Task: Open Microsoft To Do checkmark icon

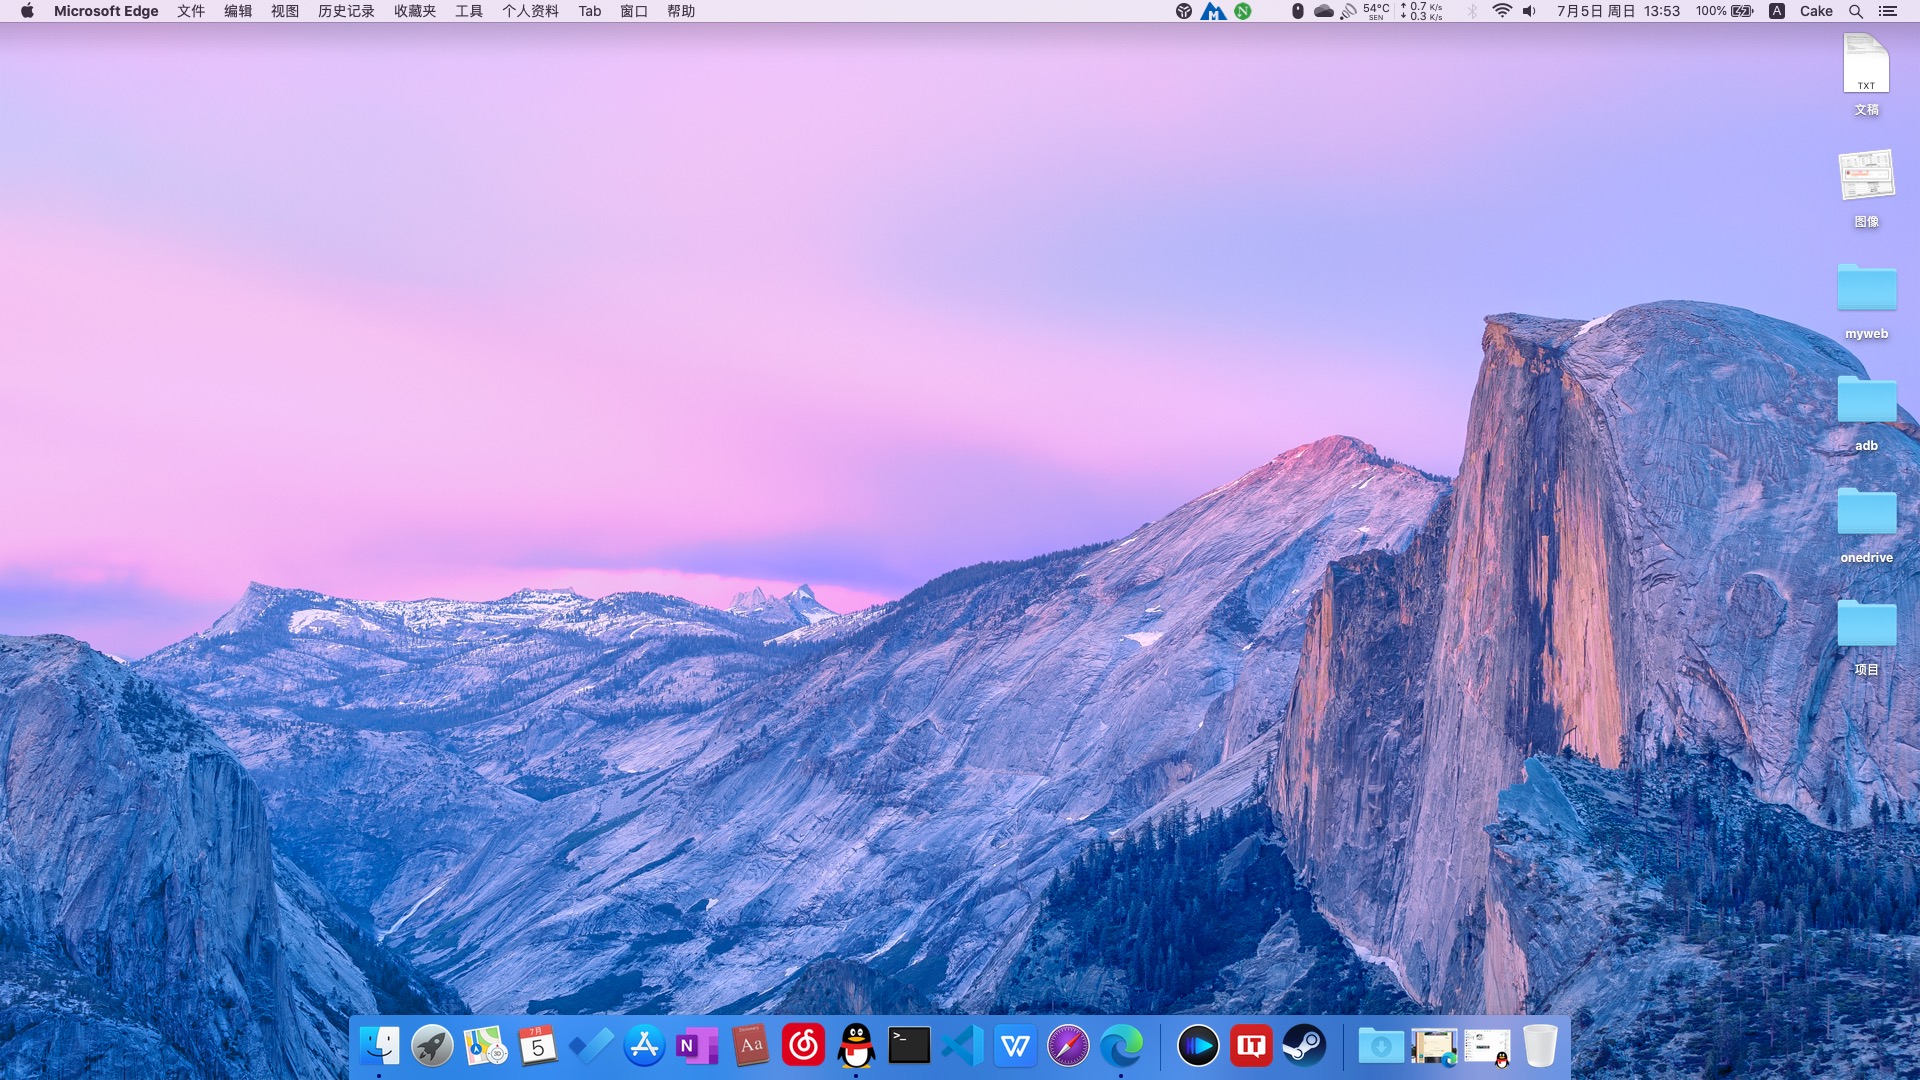Action: (x=591, y=1046)
